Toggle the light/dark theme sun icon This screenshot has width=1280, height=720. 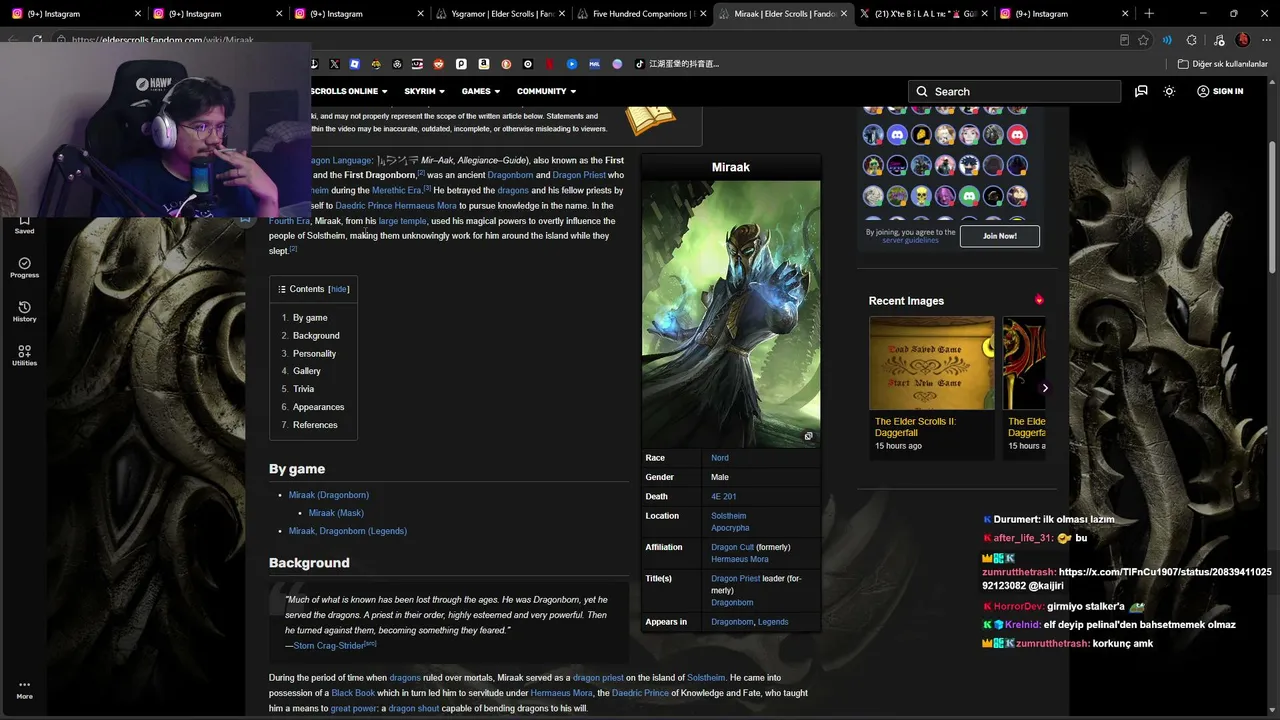1169,91
